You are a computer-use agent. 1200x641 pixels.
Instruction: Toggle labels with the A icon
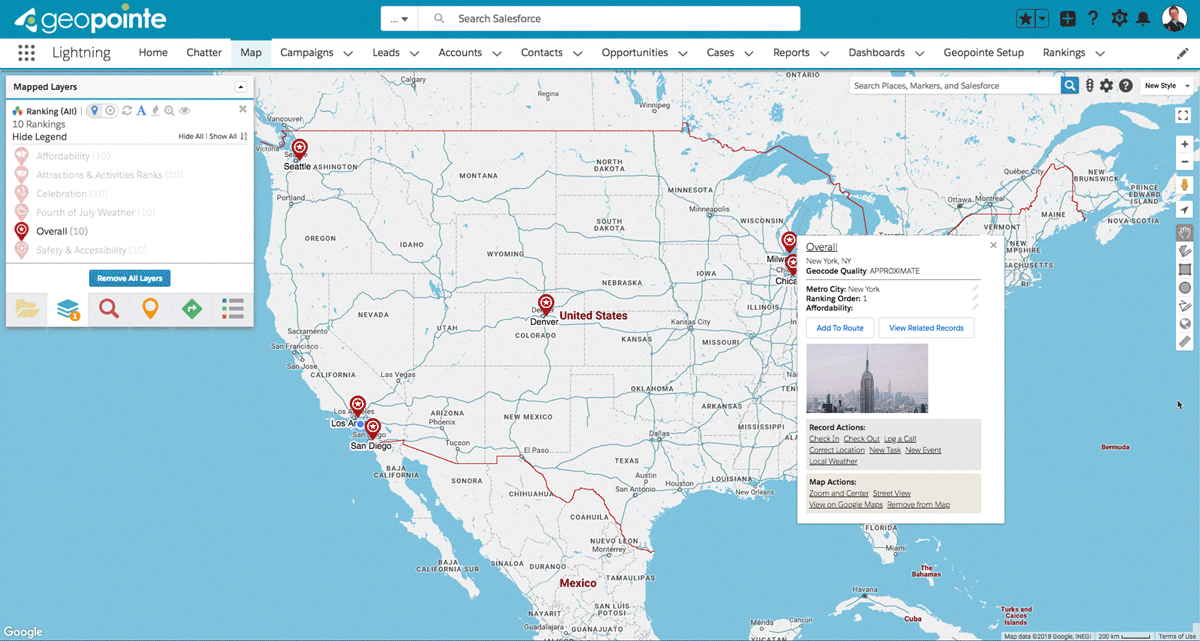coord(141,111)
